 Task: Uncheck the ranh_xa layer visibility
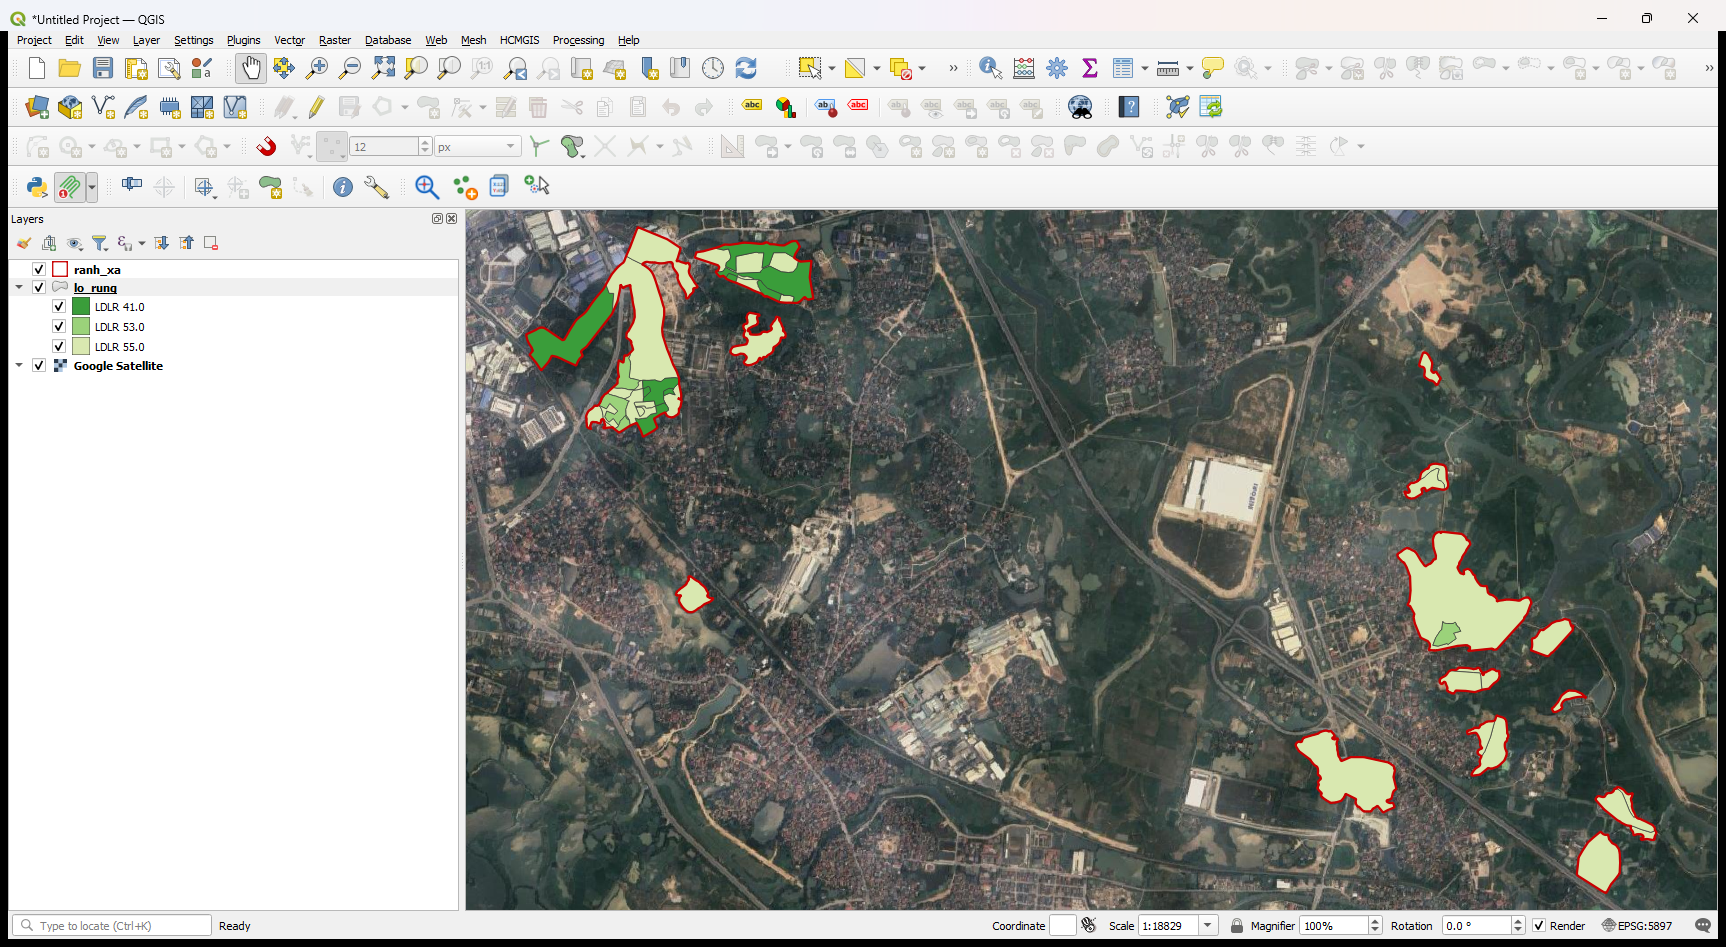click(39, 269)
